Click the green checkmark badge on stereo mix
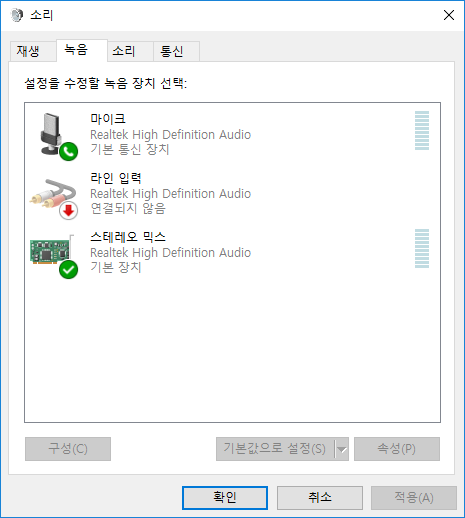The image size is (465, 518). tap(69, 270)
